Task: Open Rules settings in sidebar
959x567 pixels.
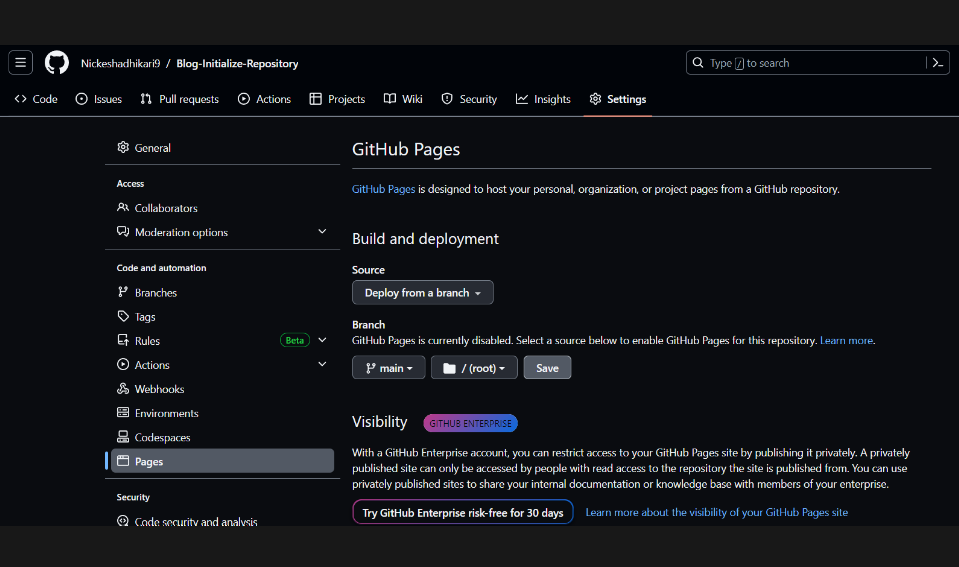Action: click(x=222, y=341)
